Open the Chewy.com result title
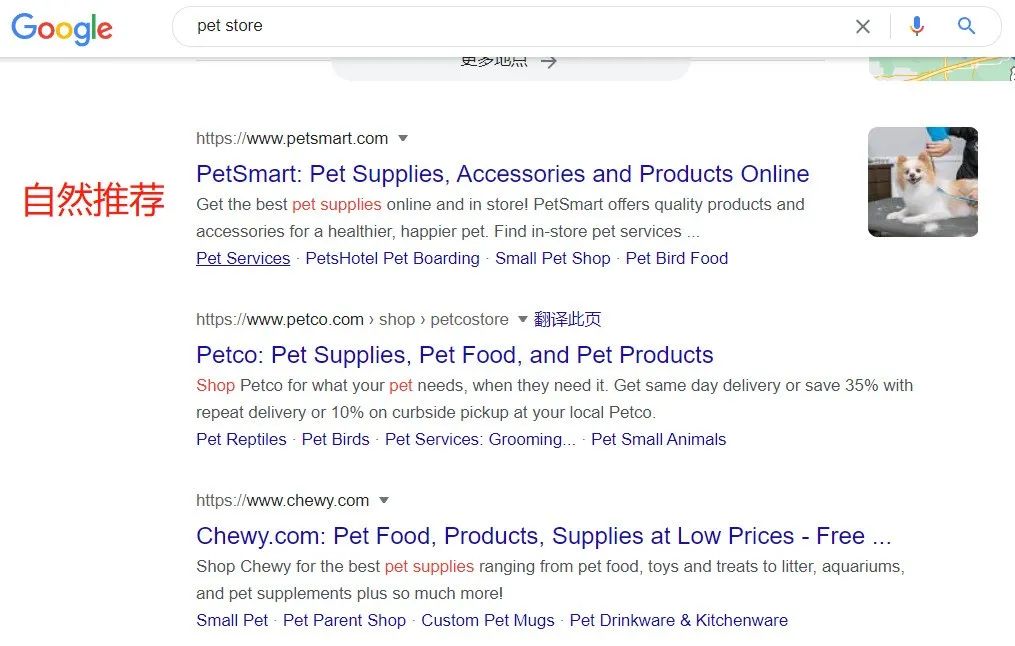 543,536
